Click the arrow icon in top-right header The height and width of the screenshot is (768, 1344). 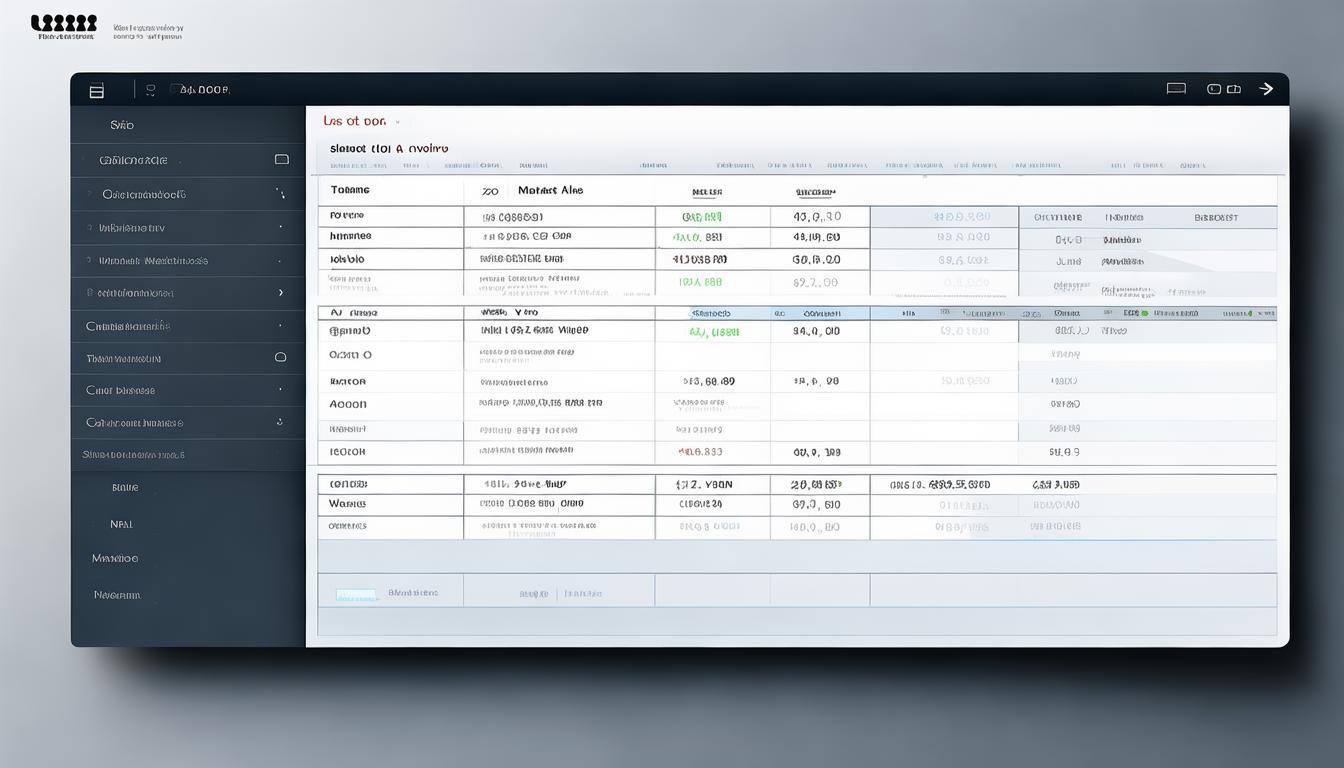pyautogui.click(x=1266, y=89)
